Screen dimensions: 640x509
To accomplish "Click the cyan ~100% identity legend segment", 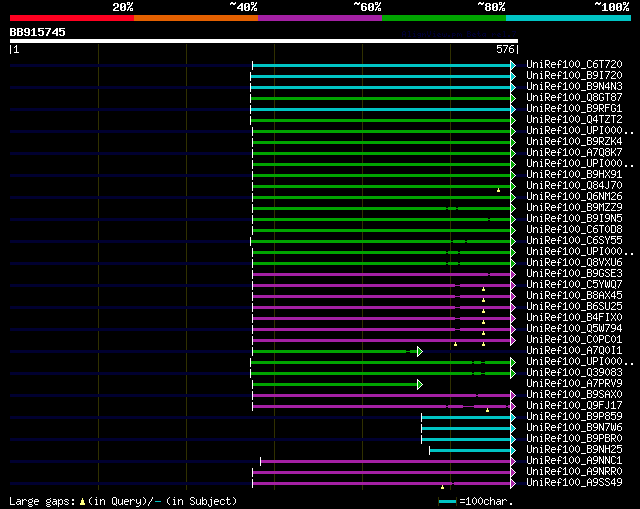I will (x=568, y=18).
